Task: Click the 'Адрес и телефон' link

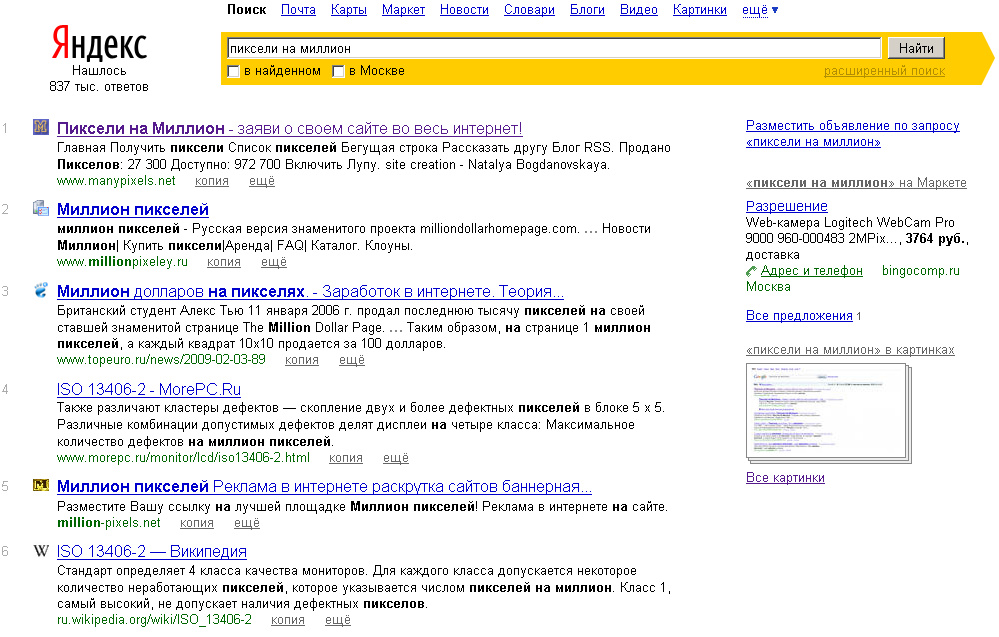Action: (812, 271)
